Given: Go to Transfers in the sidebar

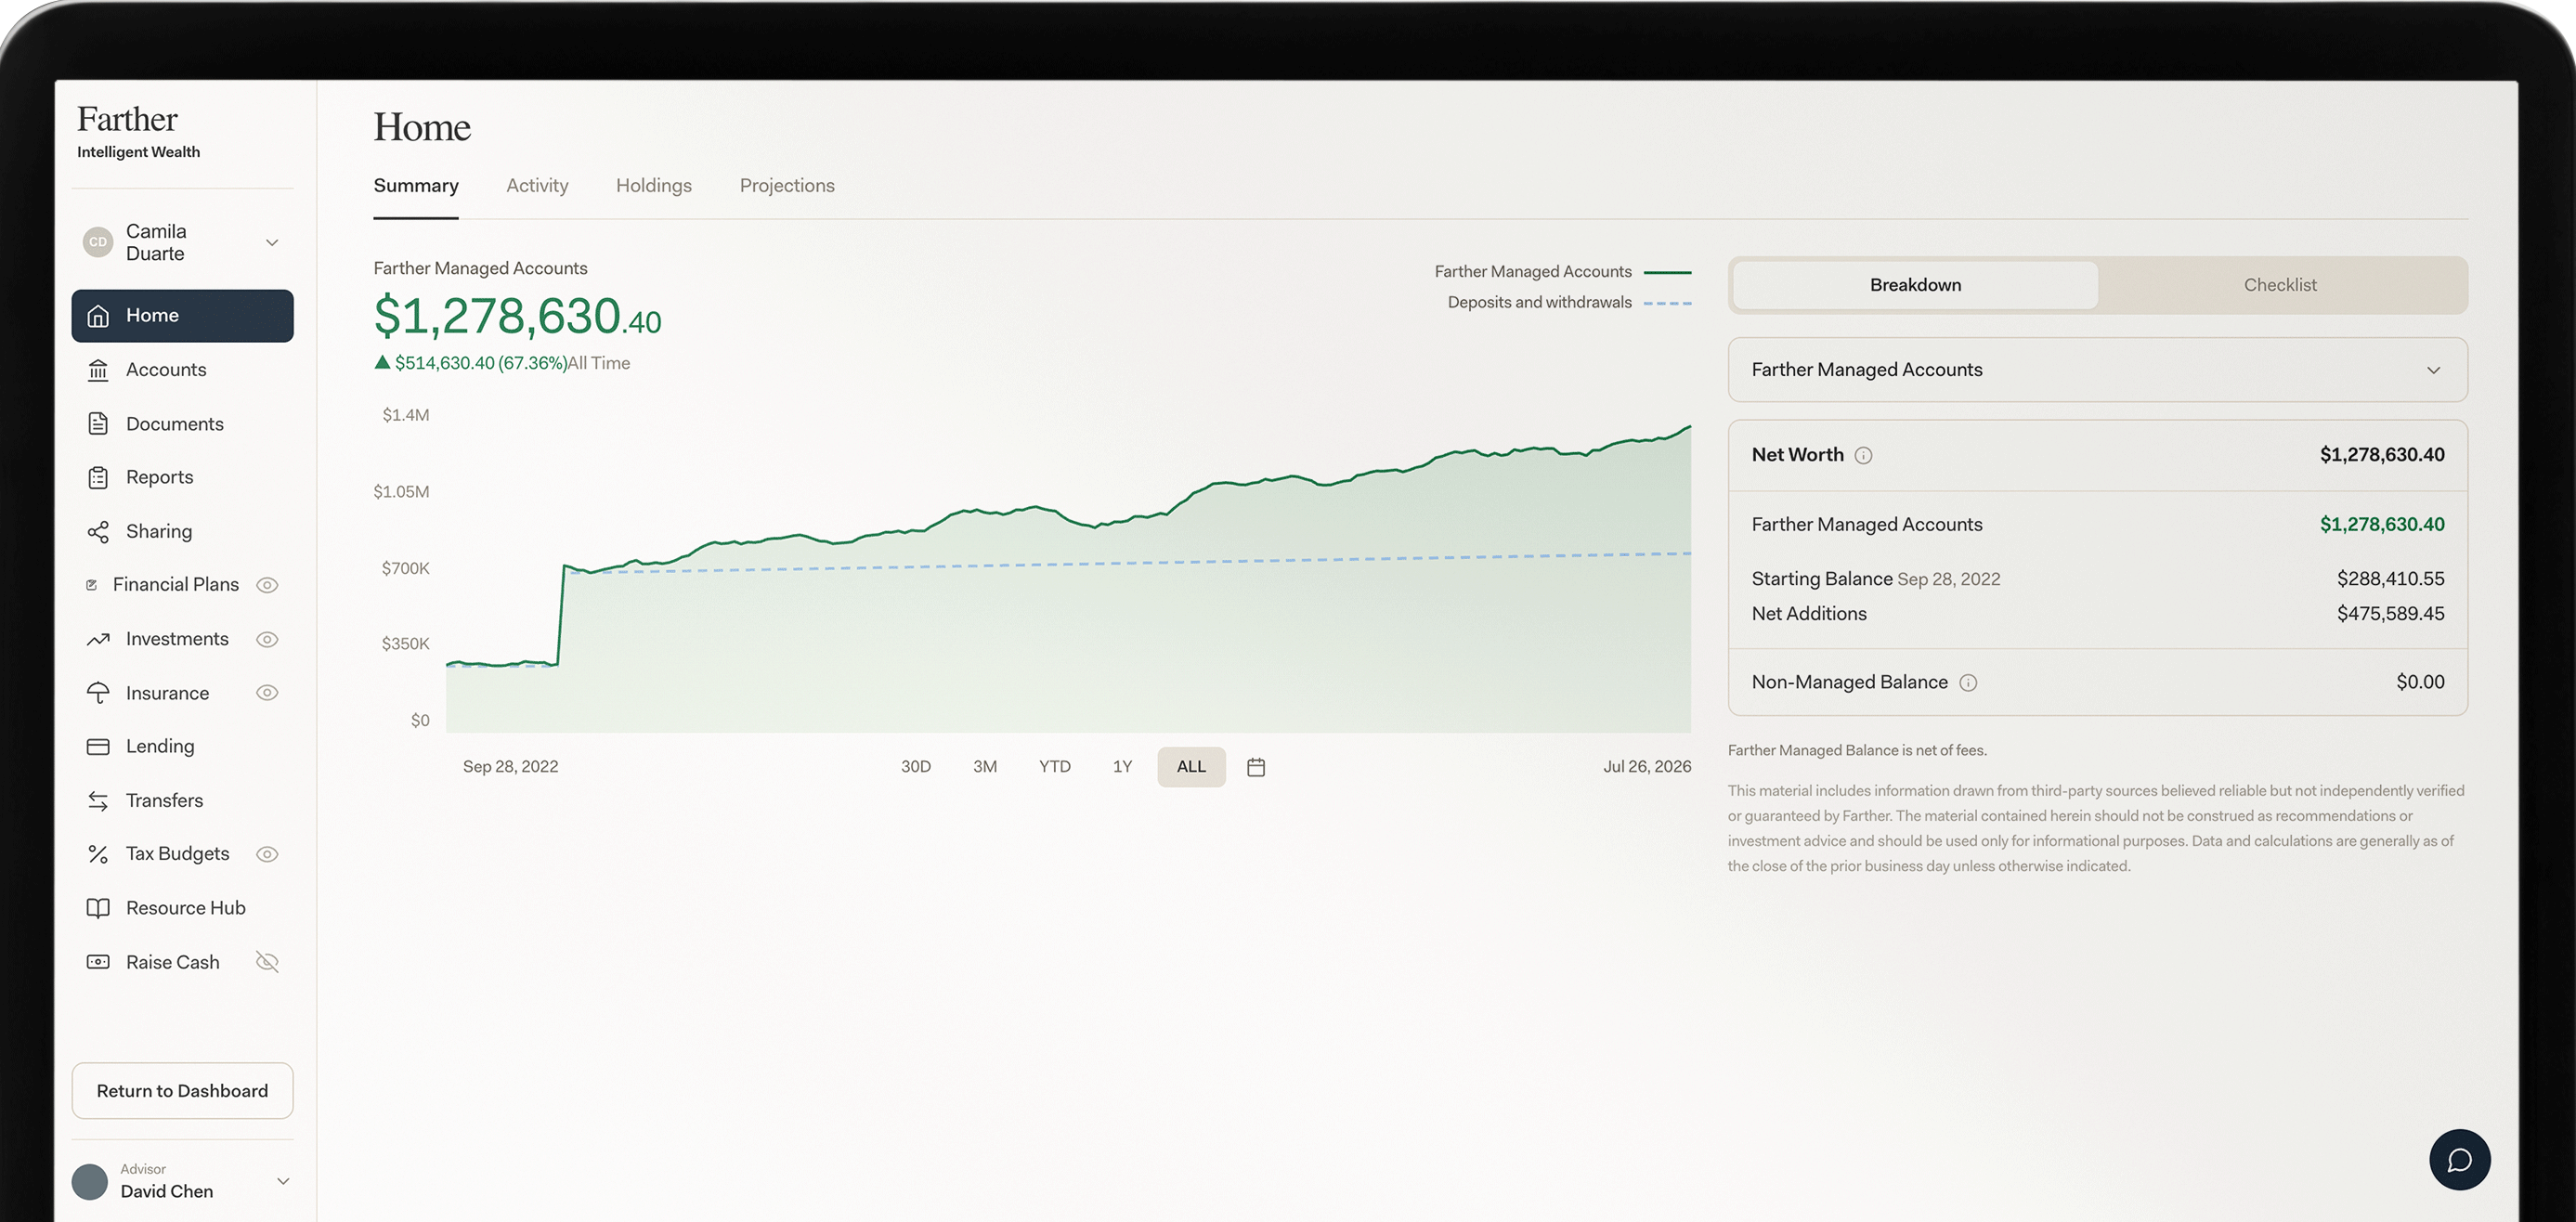Looking at the screenshot, I should click(x=182, y=801).
